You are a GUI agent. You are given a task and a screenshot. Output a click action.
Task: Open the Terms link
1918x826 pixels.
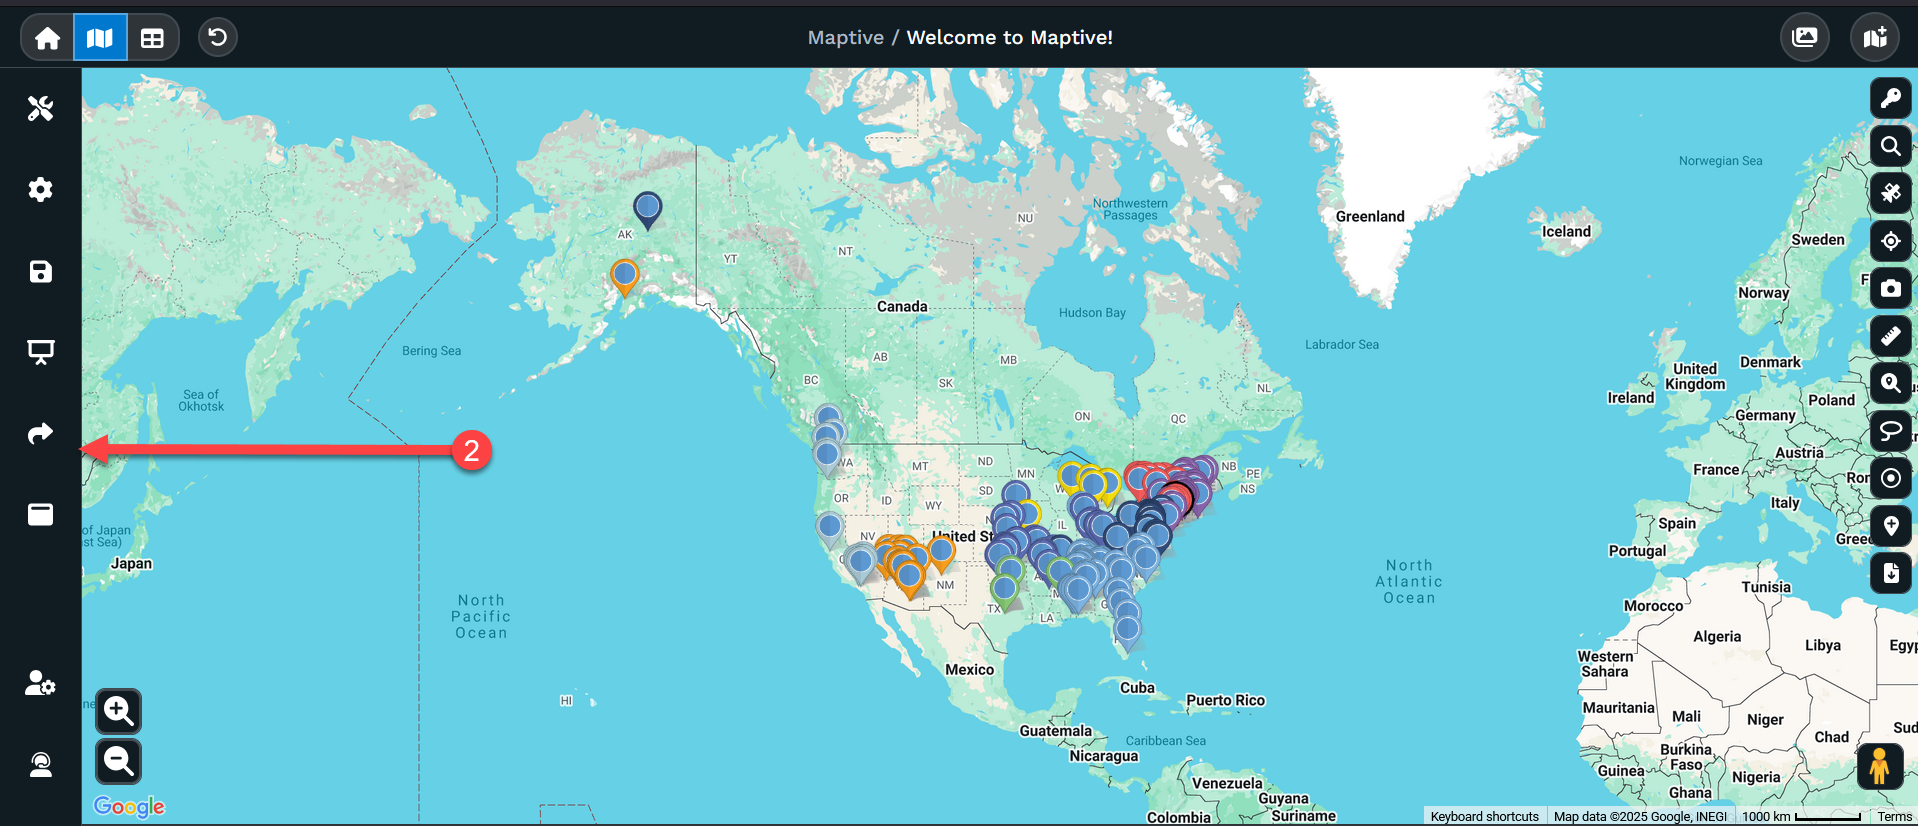(1894, 817)
